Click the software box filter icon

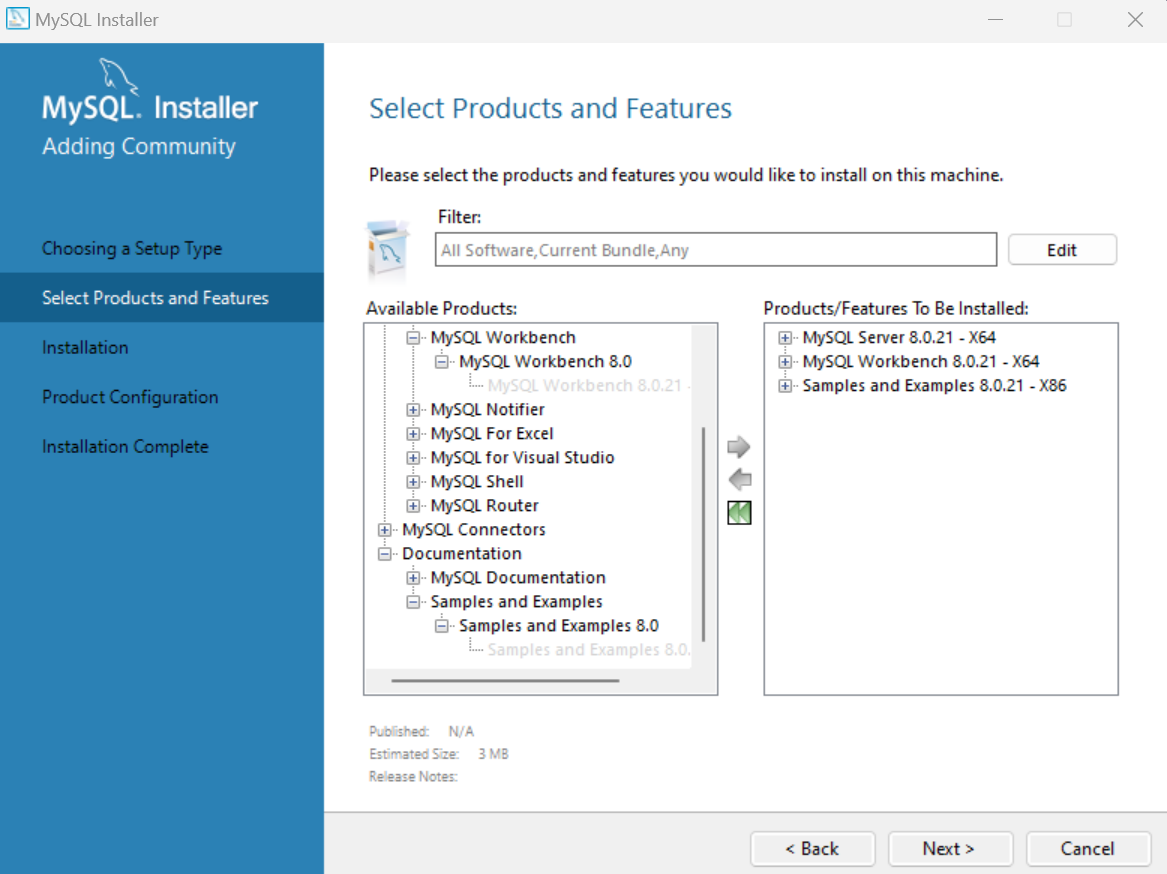tap(389, 249)
